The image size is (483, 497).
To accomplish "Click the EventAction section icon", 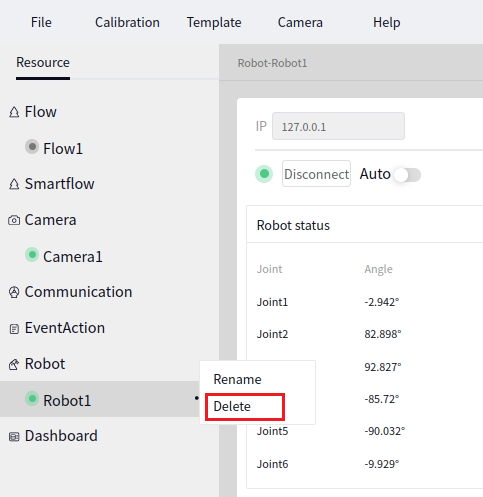I will [14, 329].
